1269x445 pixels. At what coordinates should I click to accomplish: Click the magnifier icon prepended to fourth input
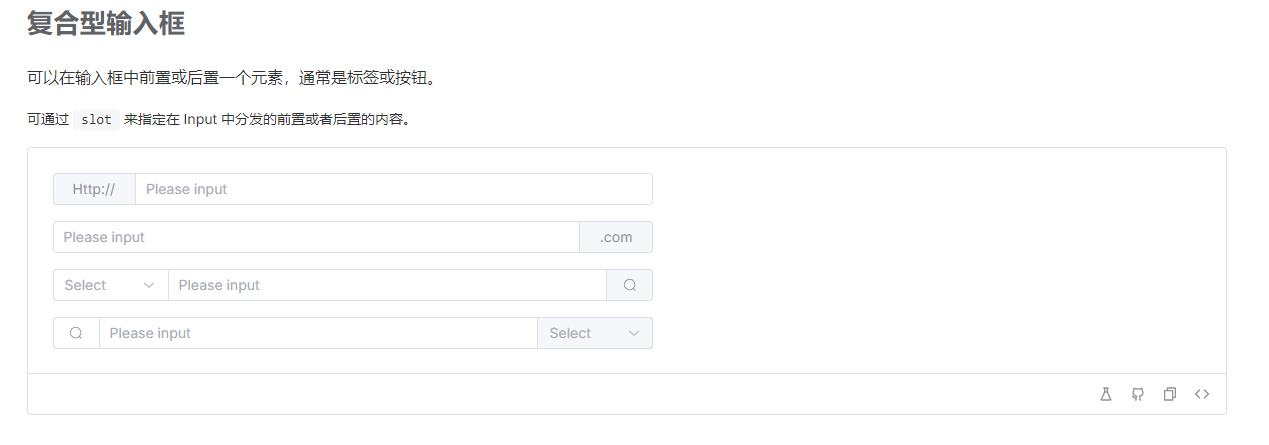(x=76, y=333)
